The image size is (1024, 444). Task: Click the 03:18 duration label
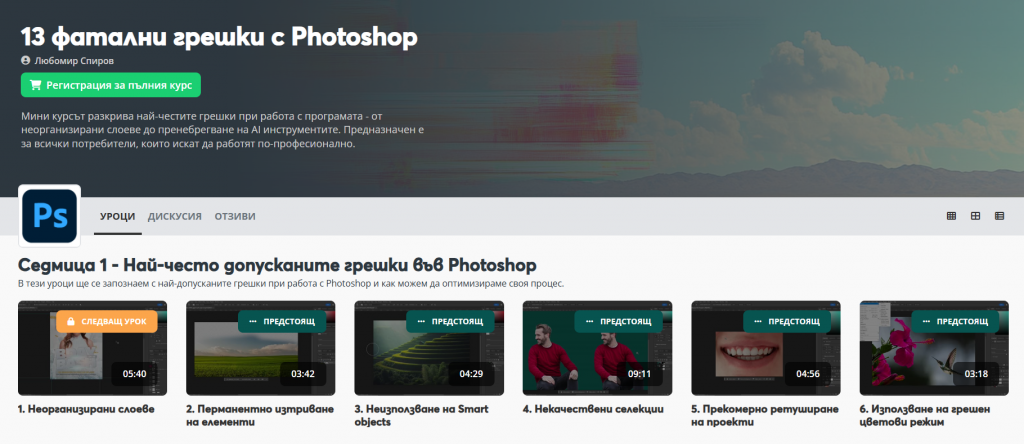pos(976,374)
